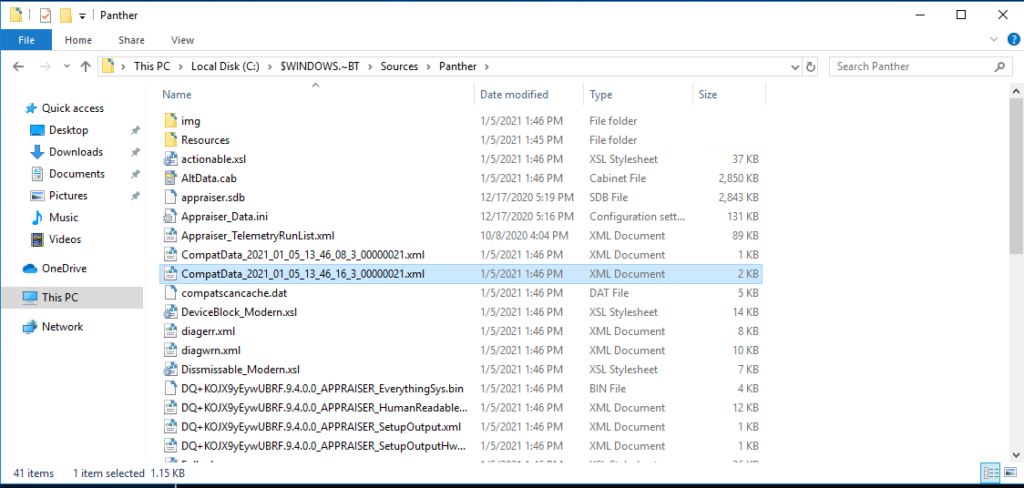Select Appraiser_TelemetryRunList.xml file icon

coord(170,235)
